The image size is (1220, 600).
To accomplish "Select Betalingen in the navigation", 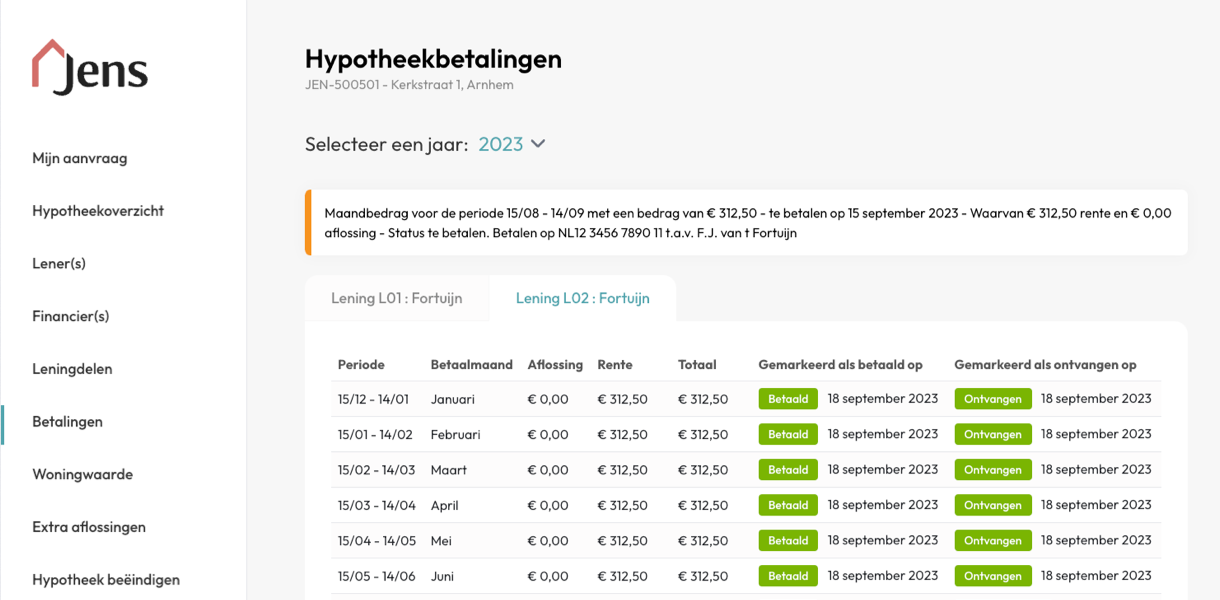I will [x=68, y=421].
